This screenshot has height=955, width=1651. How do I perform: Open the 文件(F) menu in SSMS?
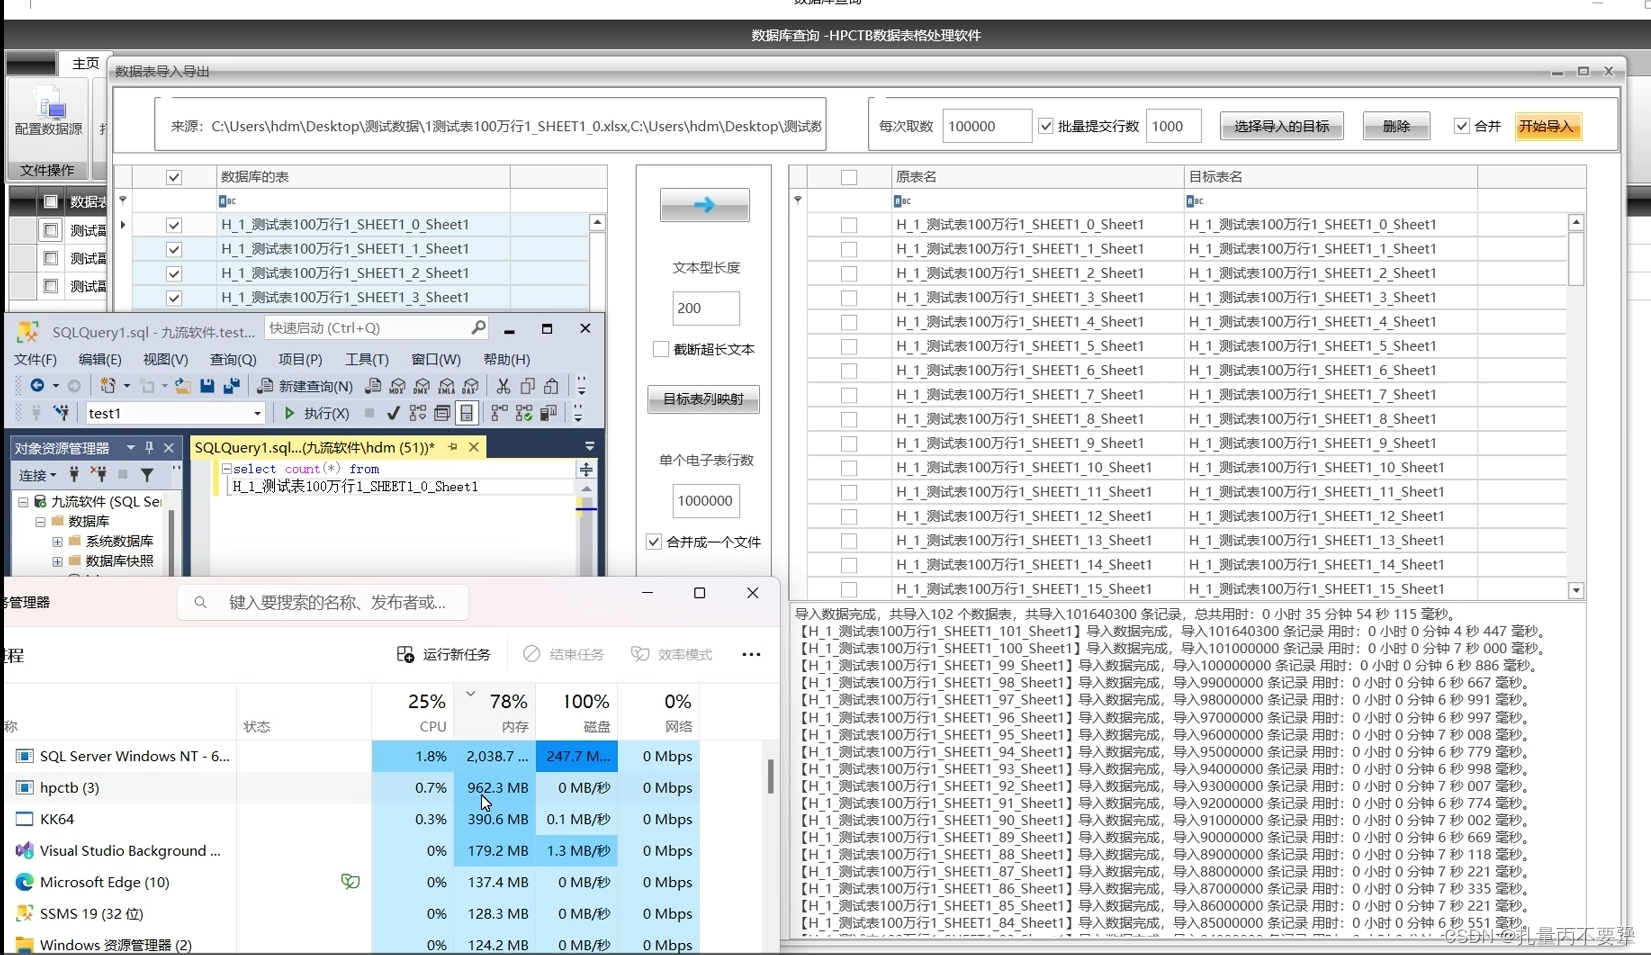pyautogui.click(x=34, y=359)
